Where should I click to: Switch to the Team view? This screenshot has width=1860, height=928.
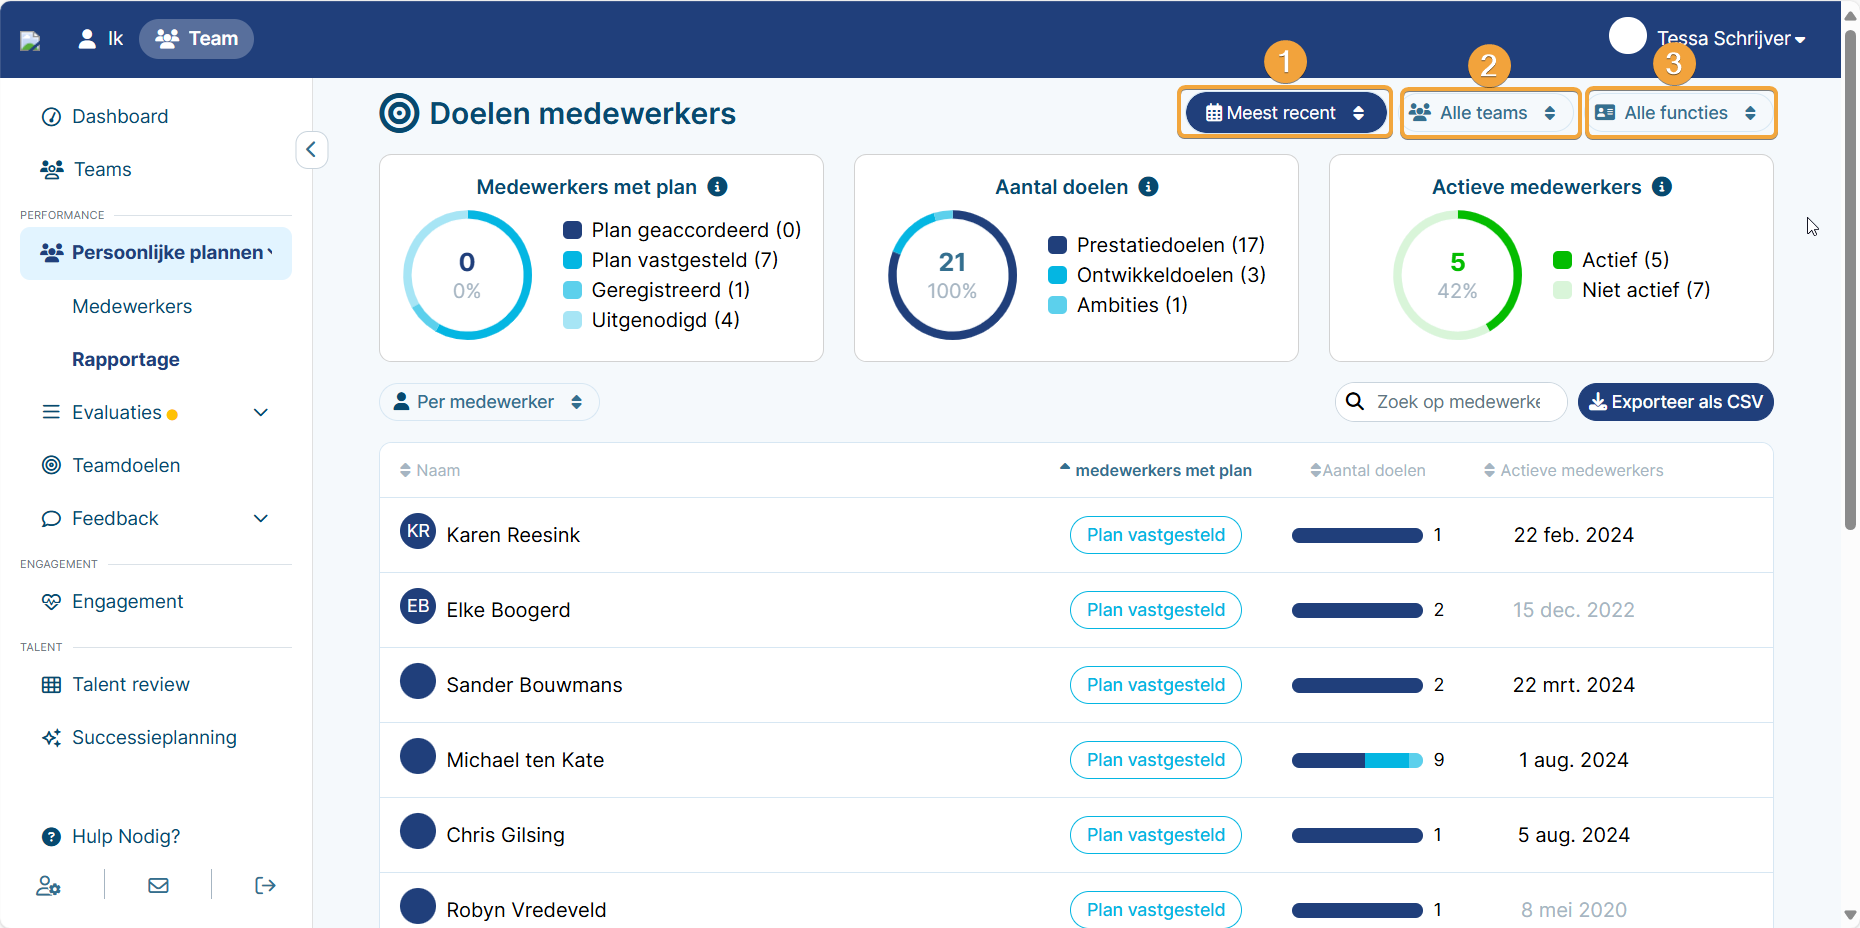coord(197,39)
